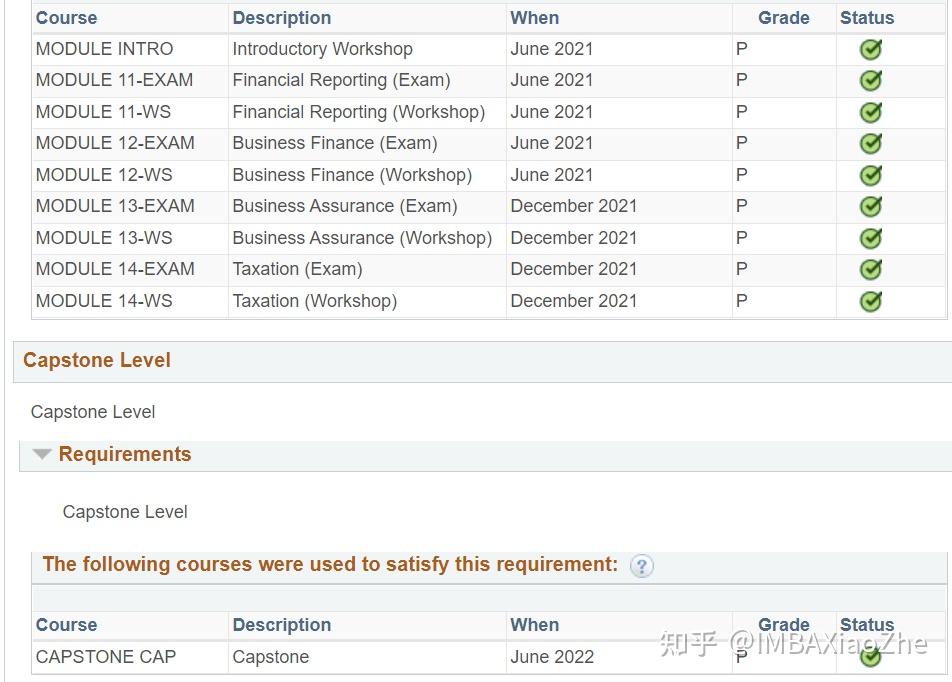This screenshot has width=952, height=682.
Task: Click status icon for MODULE 11-EXAM
Action: click(x=871, y=81)
